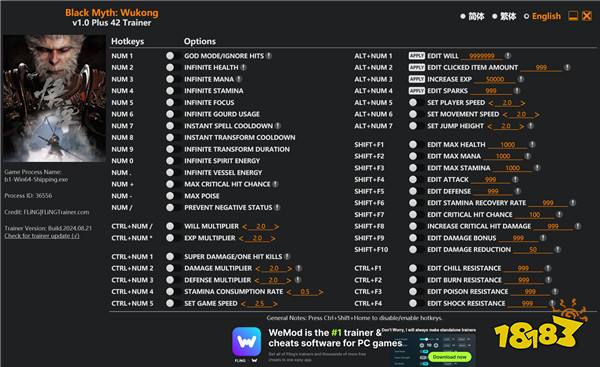Increase EXP Multiplier with right arrow

coord(273,238)
